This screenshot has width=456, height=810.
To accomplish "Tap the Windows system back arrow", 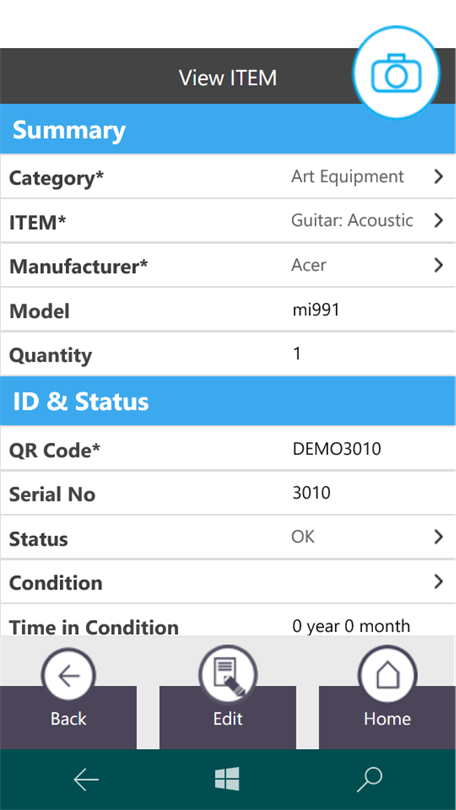I will pyautogui.click(x=86, y=779).
